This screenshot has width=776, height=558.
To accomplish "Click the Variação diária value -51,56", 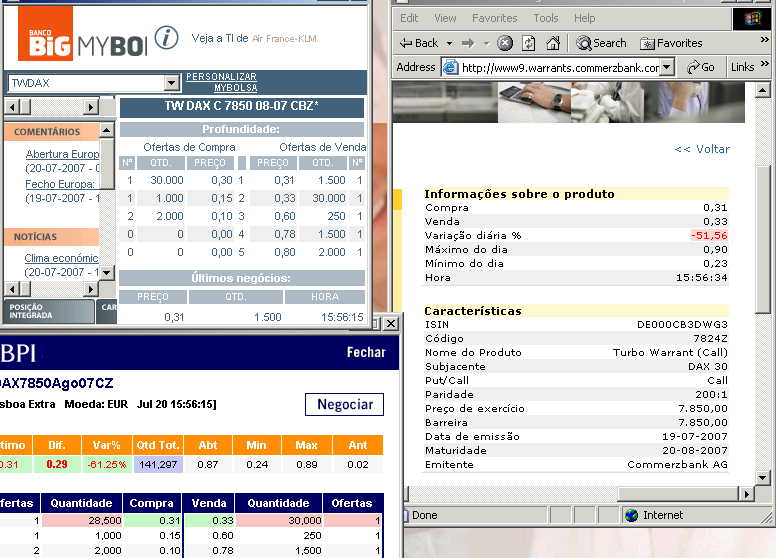I will tap(709, 235).
